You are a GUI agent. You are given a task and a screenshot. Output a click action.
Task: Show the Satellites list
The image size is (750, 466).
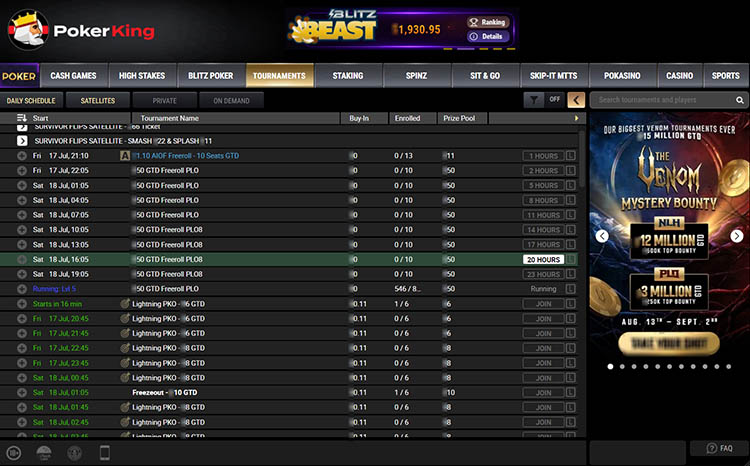98,100
